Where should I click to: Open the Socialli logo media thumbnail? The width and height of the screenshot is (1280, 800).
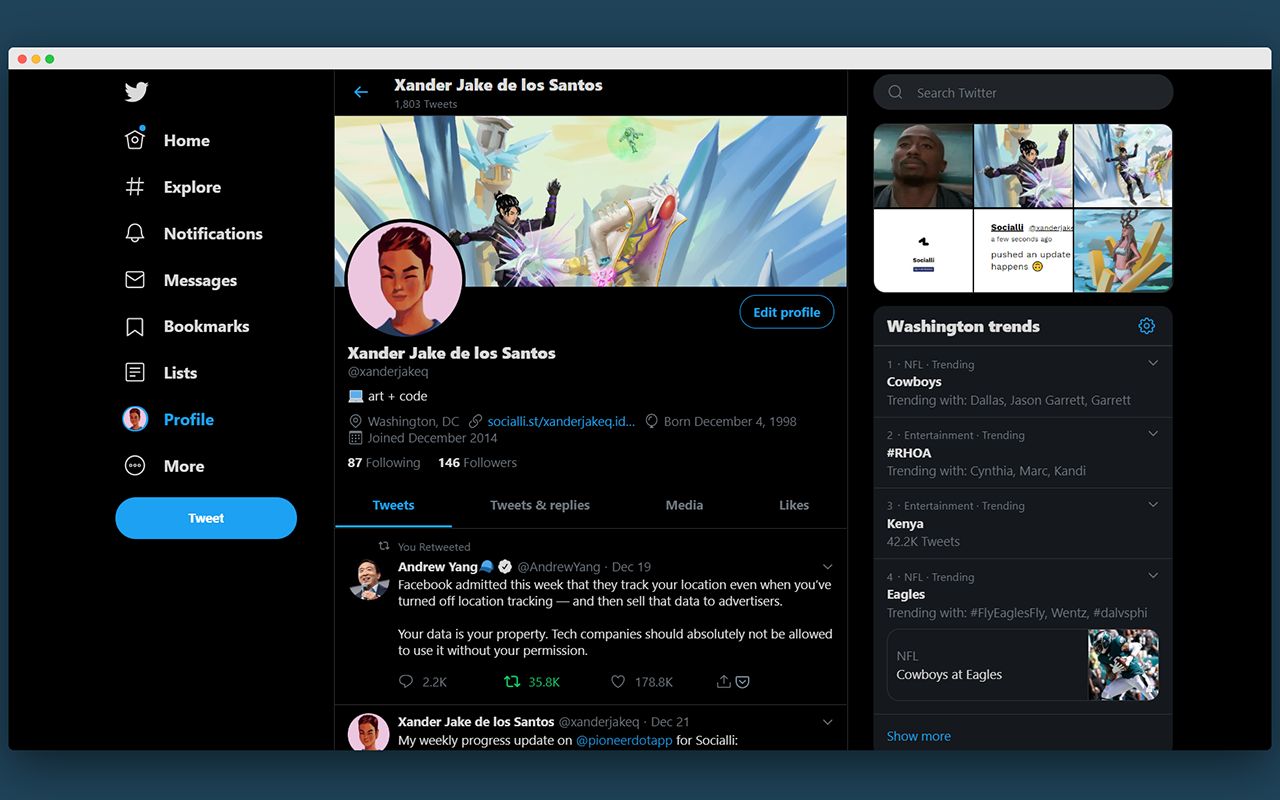click(923, 251)
